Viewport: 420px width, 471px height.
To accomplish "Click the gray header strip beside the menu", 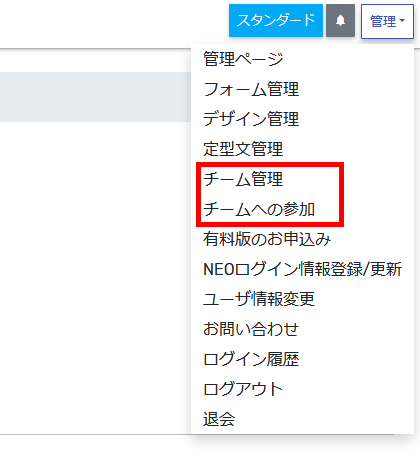I will pos(95,97).
